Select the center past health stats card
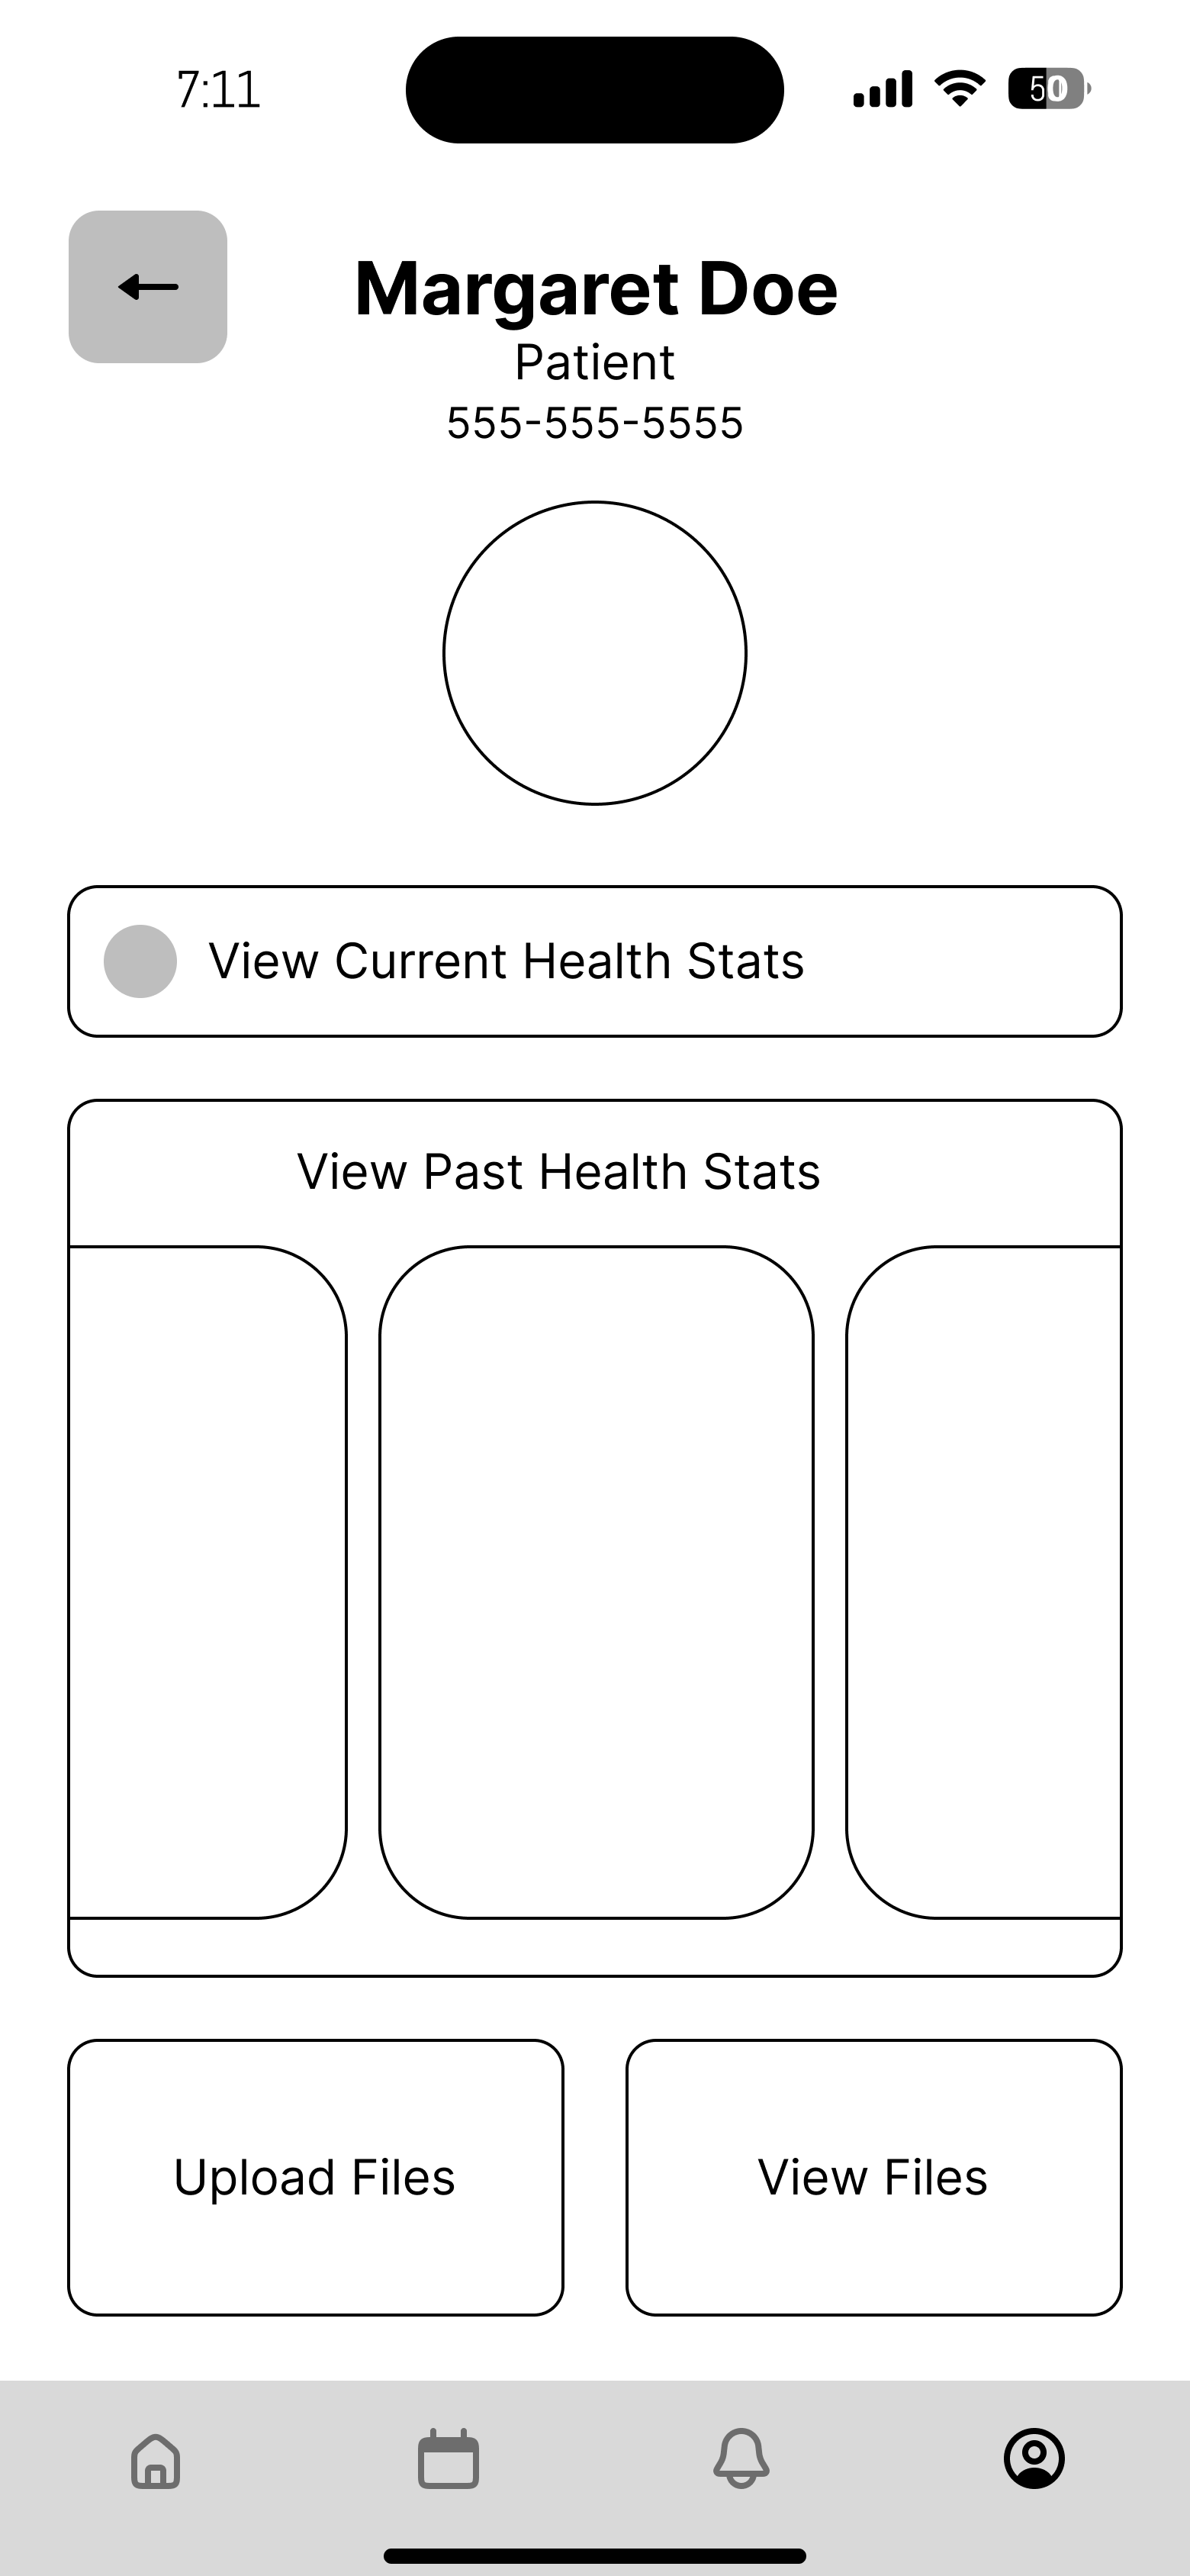 596,1582
